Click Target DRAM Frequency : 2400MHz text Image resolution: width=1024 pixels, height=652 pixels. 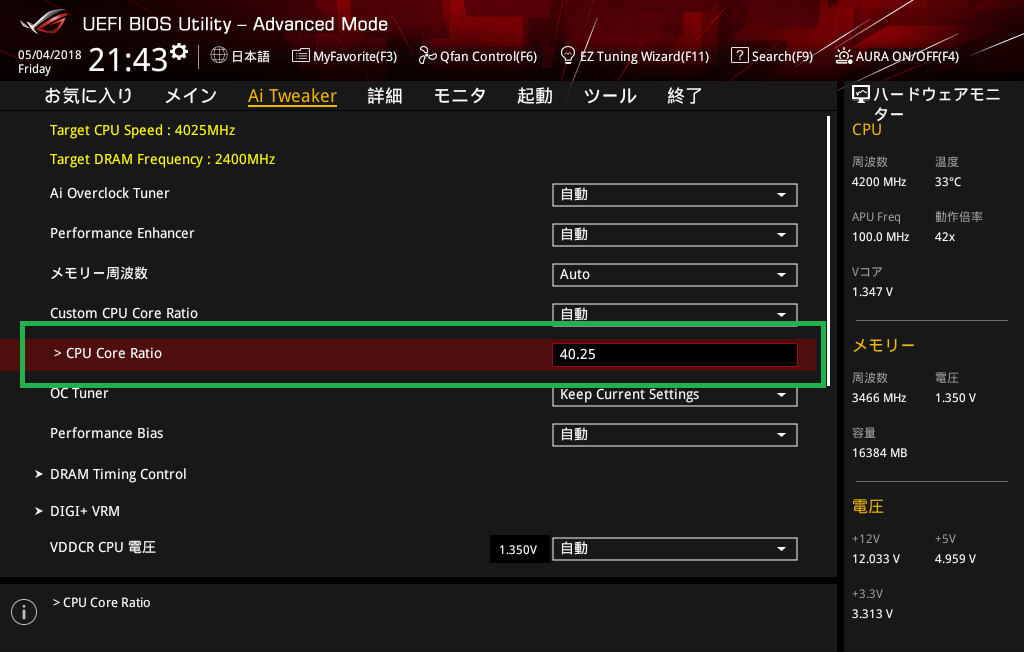click(163, 159)
